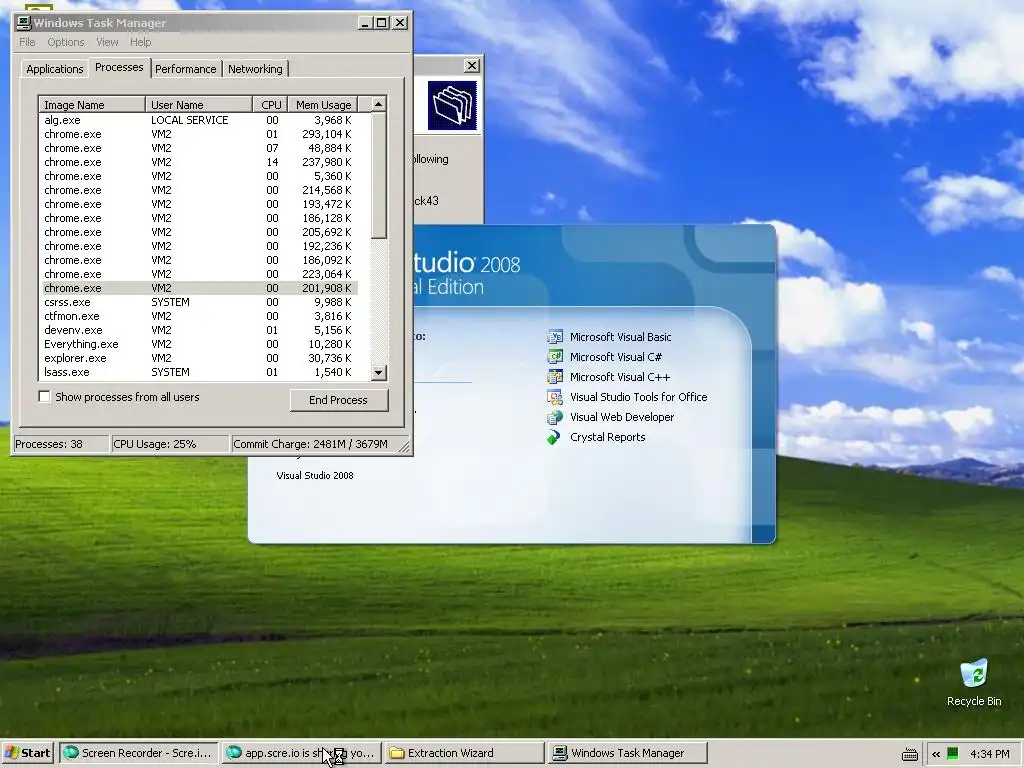Select the Everything.exe process
This screenshot has width=1024, height=768.
(x=199, y=344)
